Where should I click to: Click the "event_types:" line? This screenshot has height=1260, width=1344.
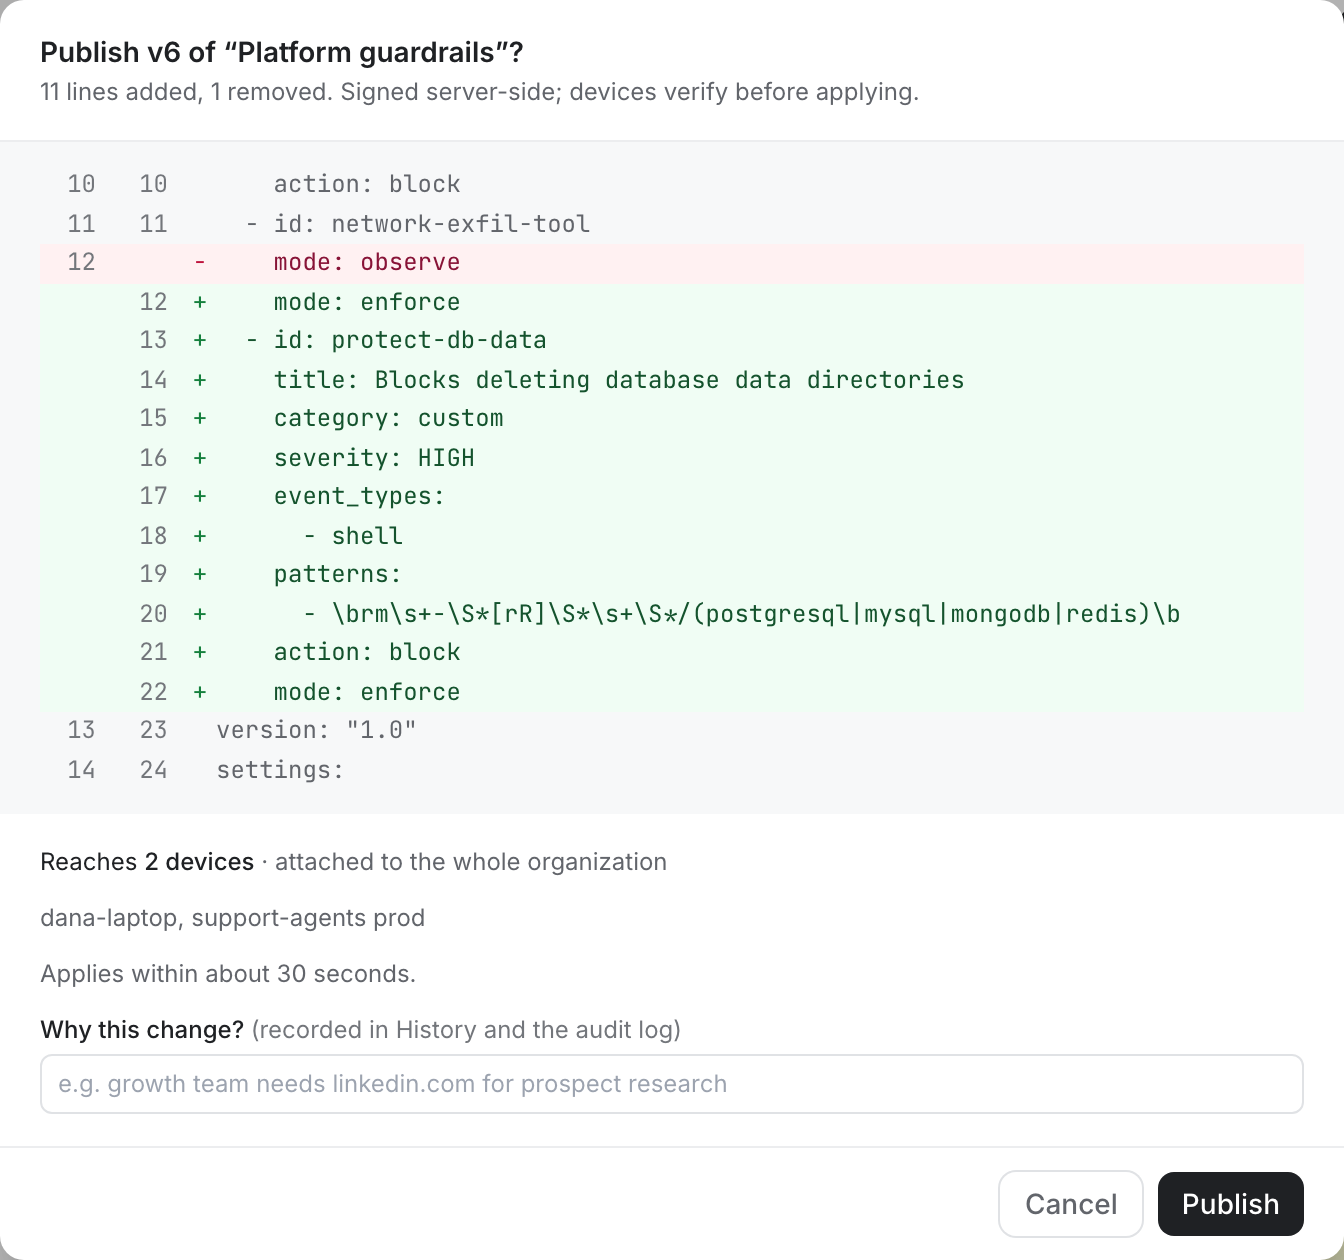click(x=672, y=497)
